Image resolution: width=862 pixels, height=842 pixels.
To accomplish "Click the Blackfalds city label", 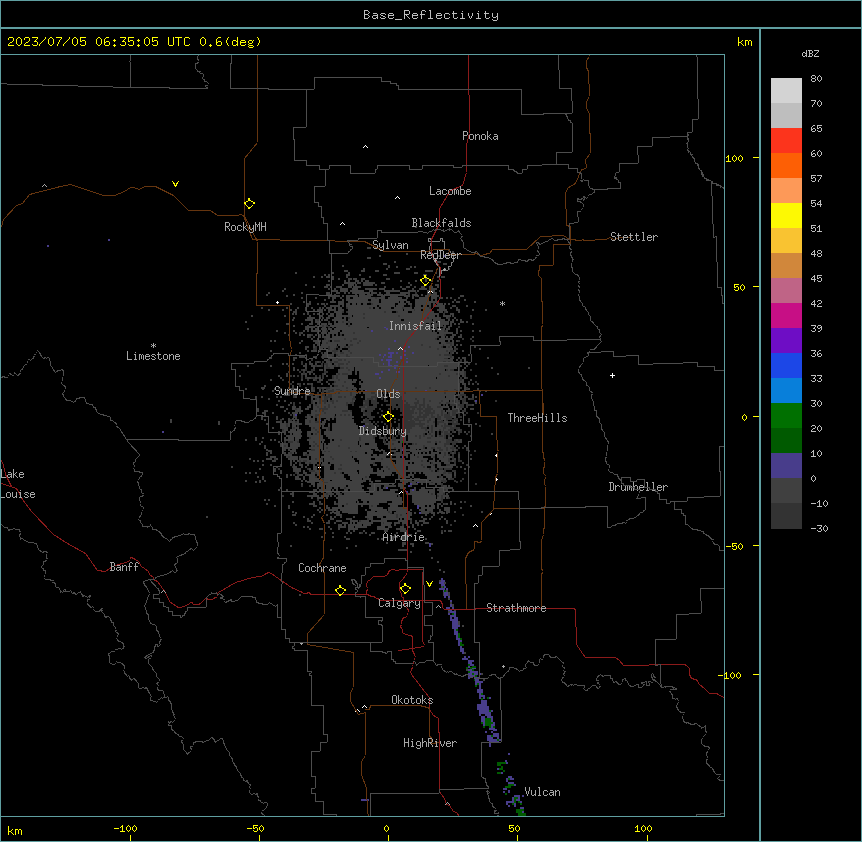I will pos(441,223).
